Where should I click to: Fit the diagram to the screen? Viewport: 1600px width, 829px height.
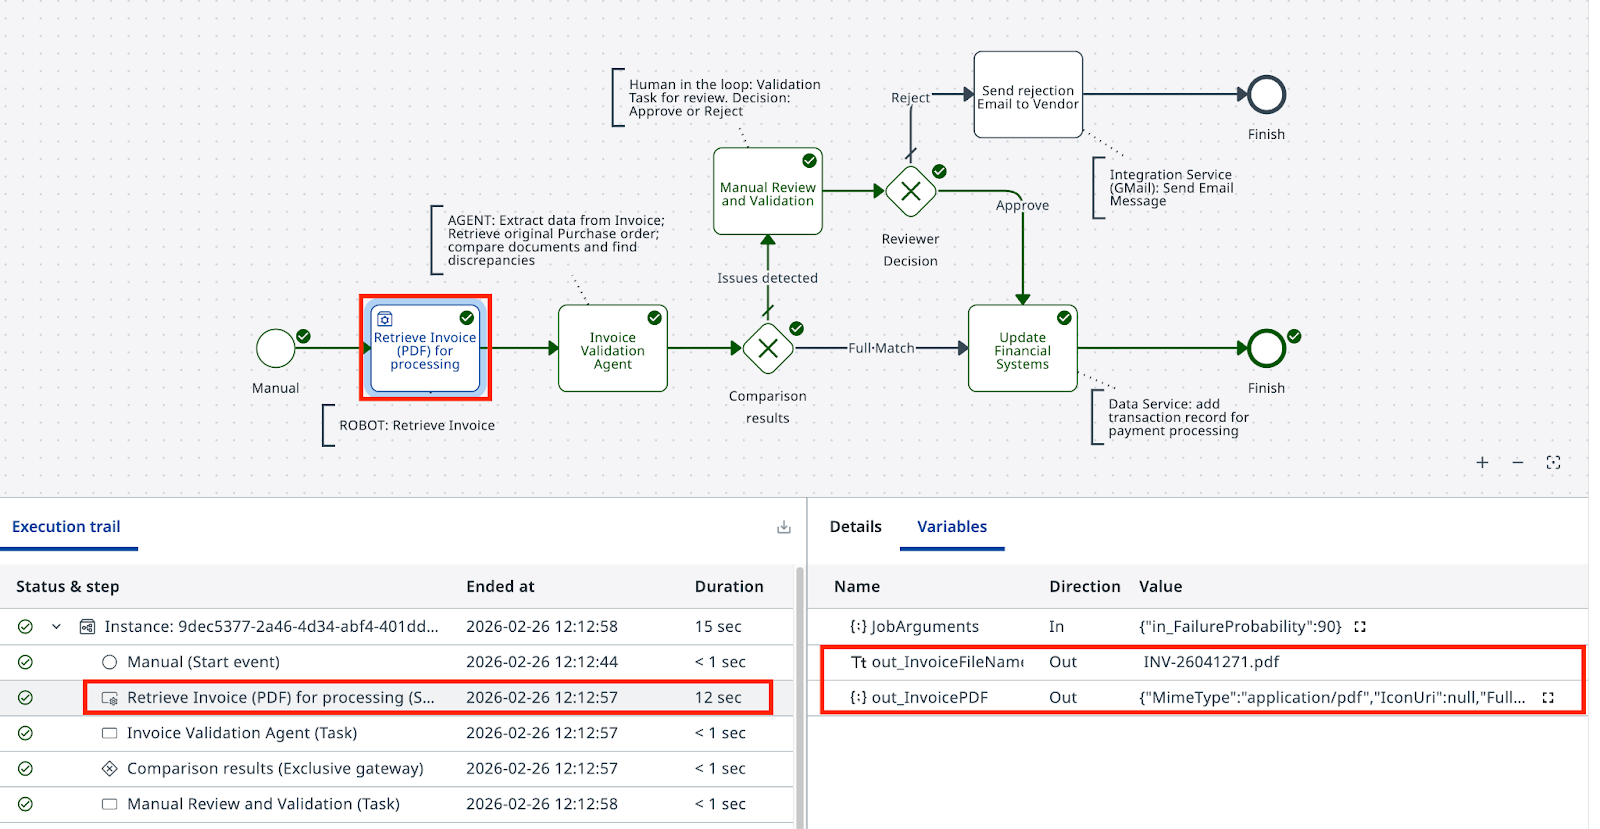pyautogui.click(x=1553, y=462)
